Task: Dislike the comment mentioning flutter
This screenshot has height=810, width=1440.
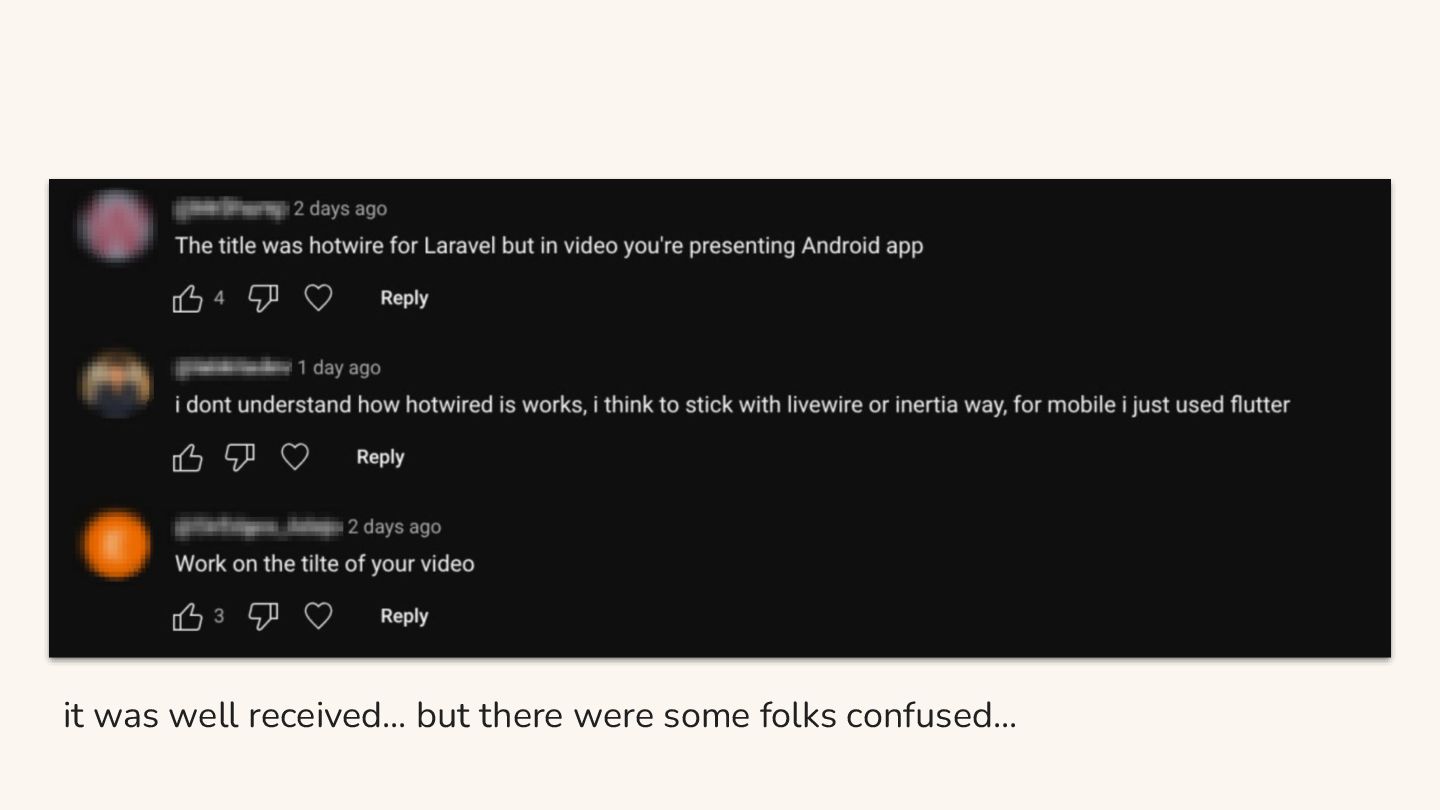Action: (x=239, y=457)
